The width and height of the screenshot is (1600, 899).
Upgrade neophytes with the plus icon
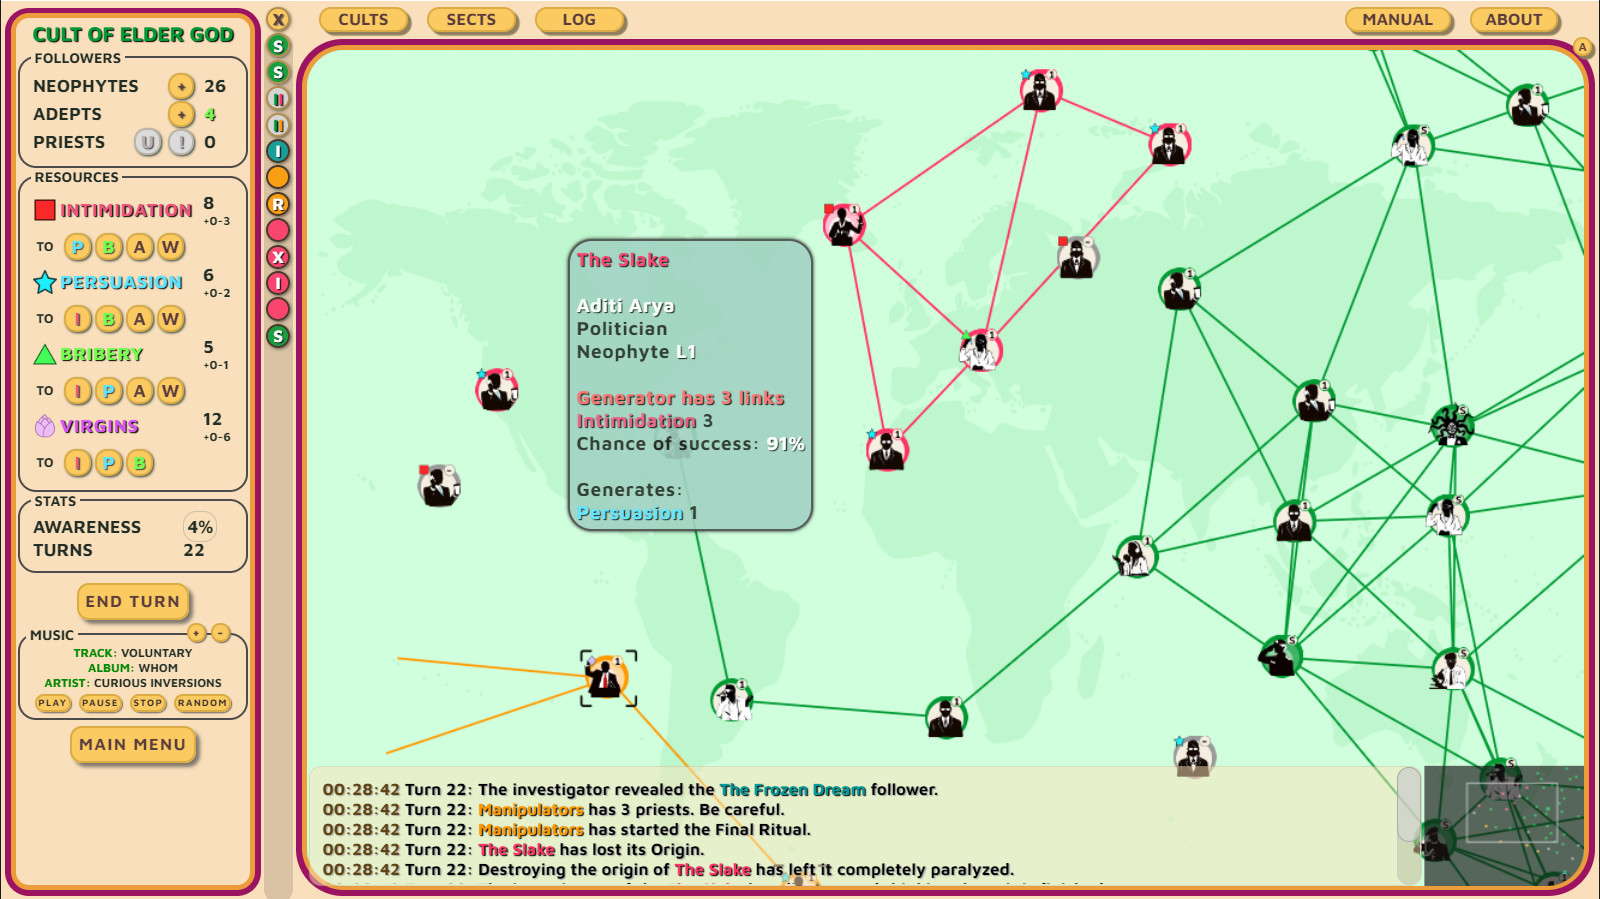click(181, 86)
